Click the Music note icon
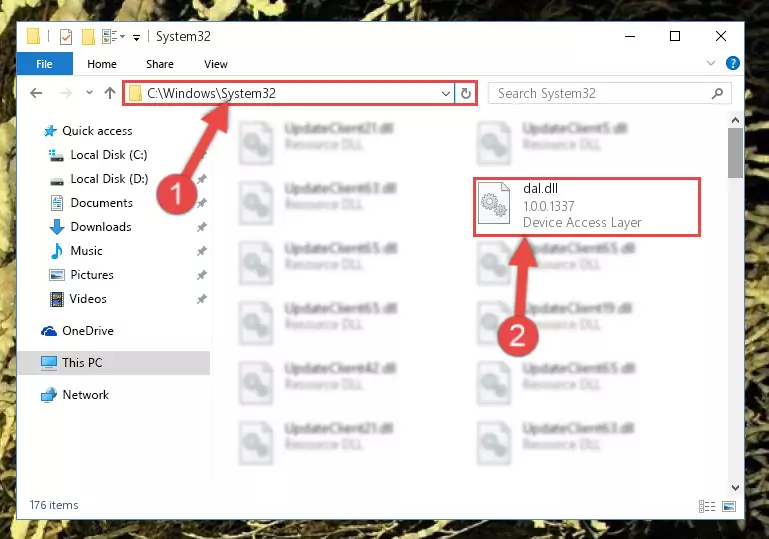 pyautogui.click(x=57, y=251)
